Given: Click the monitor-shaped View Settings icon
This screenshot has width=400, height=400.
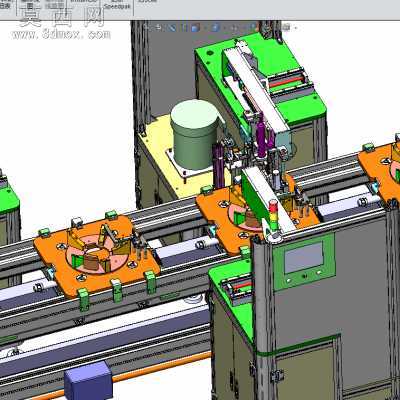Looking at the screenshot, I should pyautogui.click(x=286, y=27).
